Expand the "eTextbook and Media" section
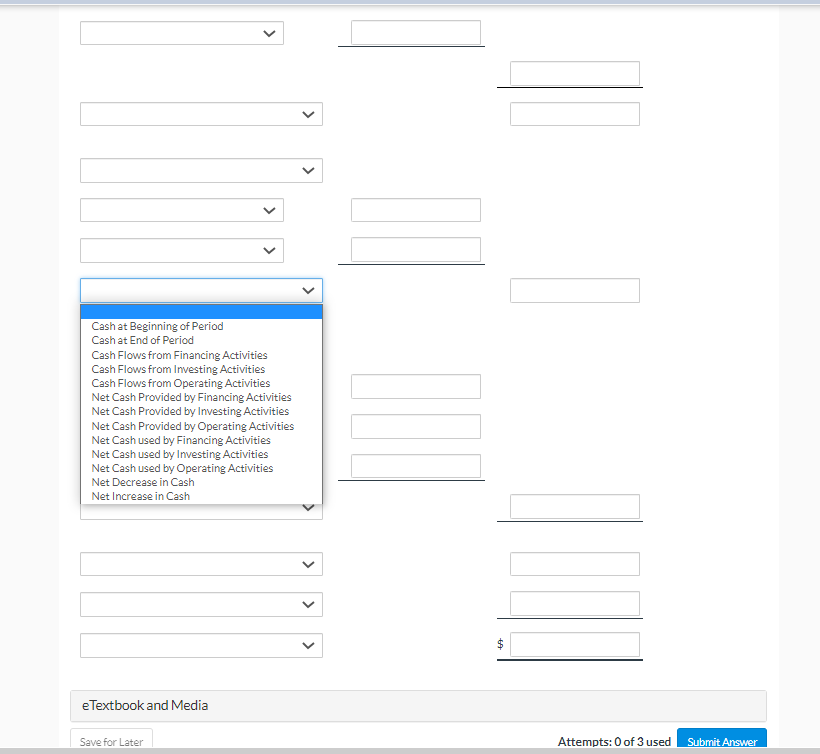This screenshot has width=820, height=754. [x=144, y=705]
